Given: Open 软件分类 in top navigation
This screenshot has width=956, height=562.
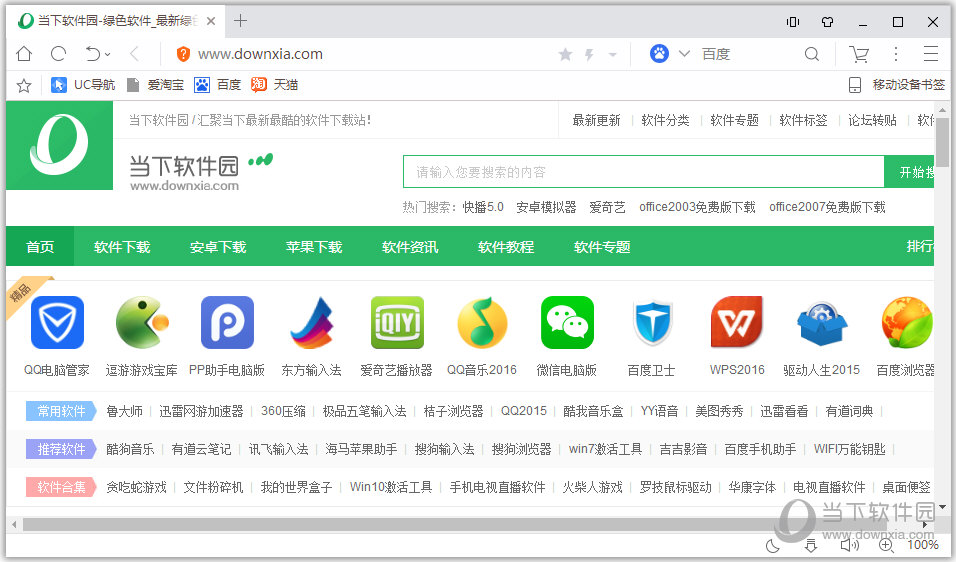Looking at the screenshot, I should [x=665, y=120].
